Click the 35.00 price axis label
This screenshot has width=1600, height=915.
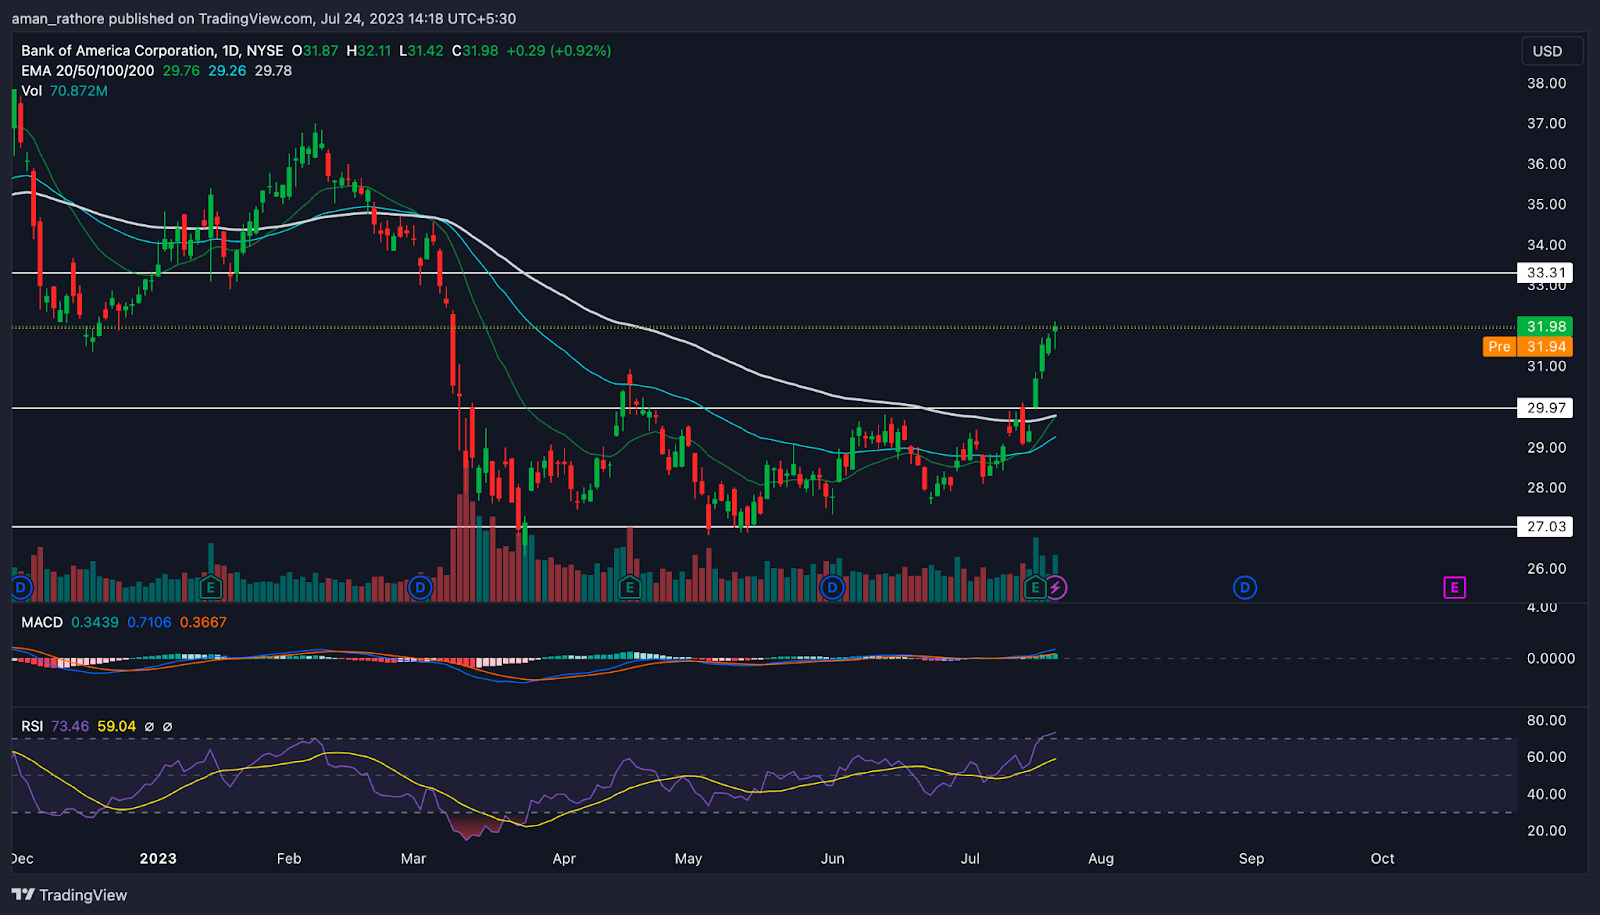pos(1546,204)
